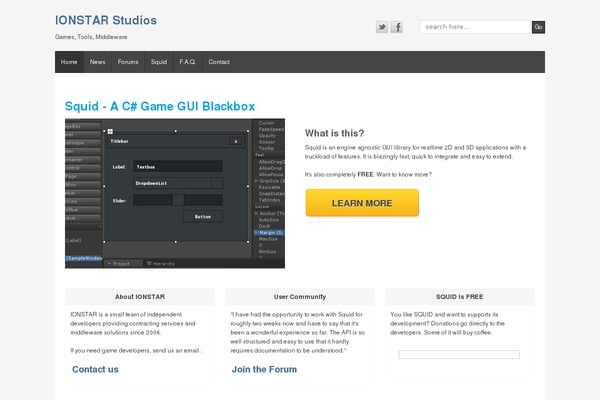Image resolution: width=600 pixels, height=400 pixels.
Task: Click the donation box under SQUID is FREE
Action: point(459,354)
